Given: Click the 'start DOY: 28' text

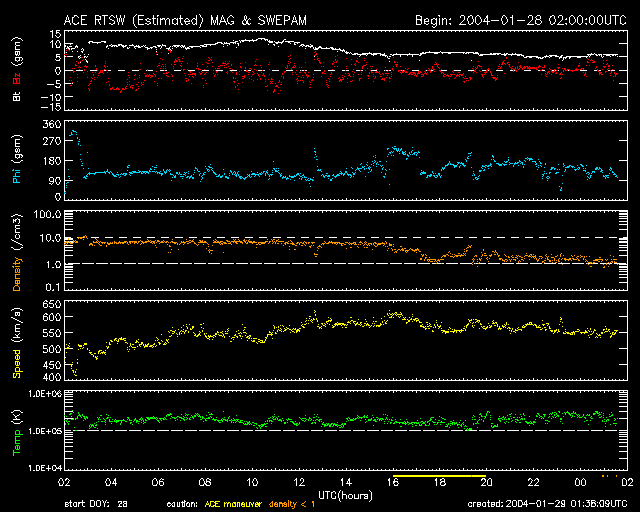Looking at the screenshot, I should pyautogui.click(x=97, y=504).
